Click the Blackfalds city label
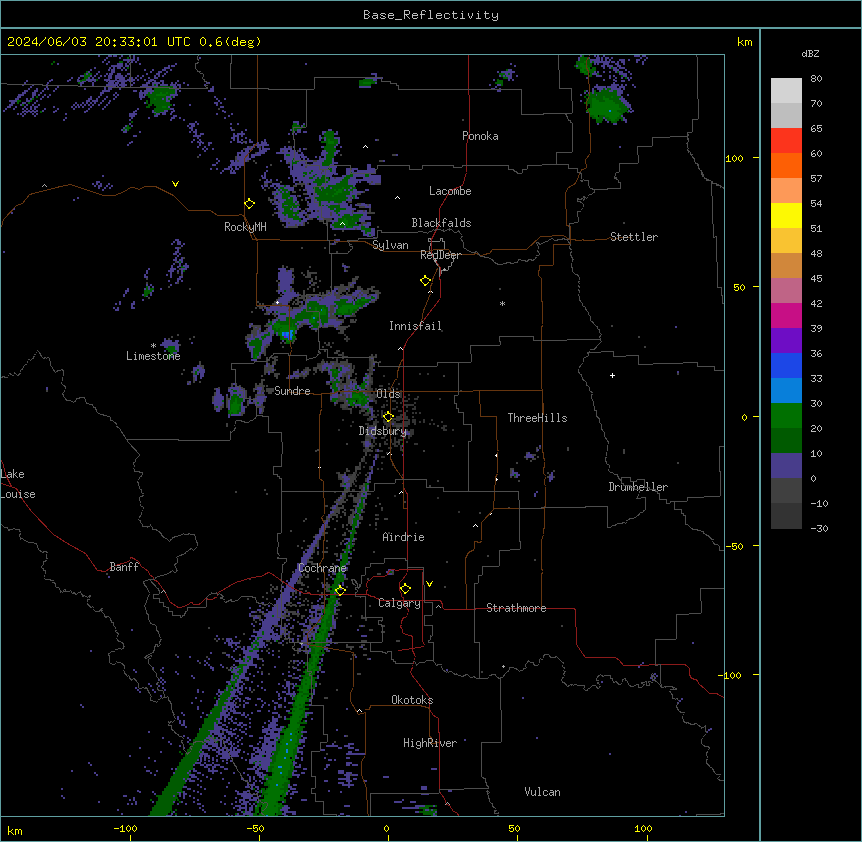This screenshot has width=862, height=842. (441, 223)
